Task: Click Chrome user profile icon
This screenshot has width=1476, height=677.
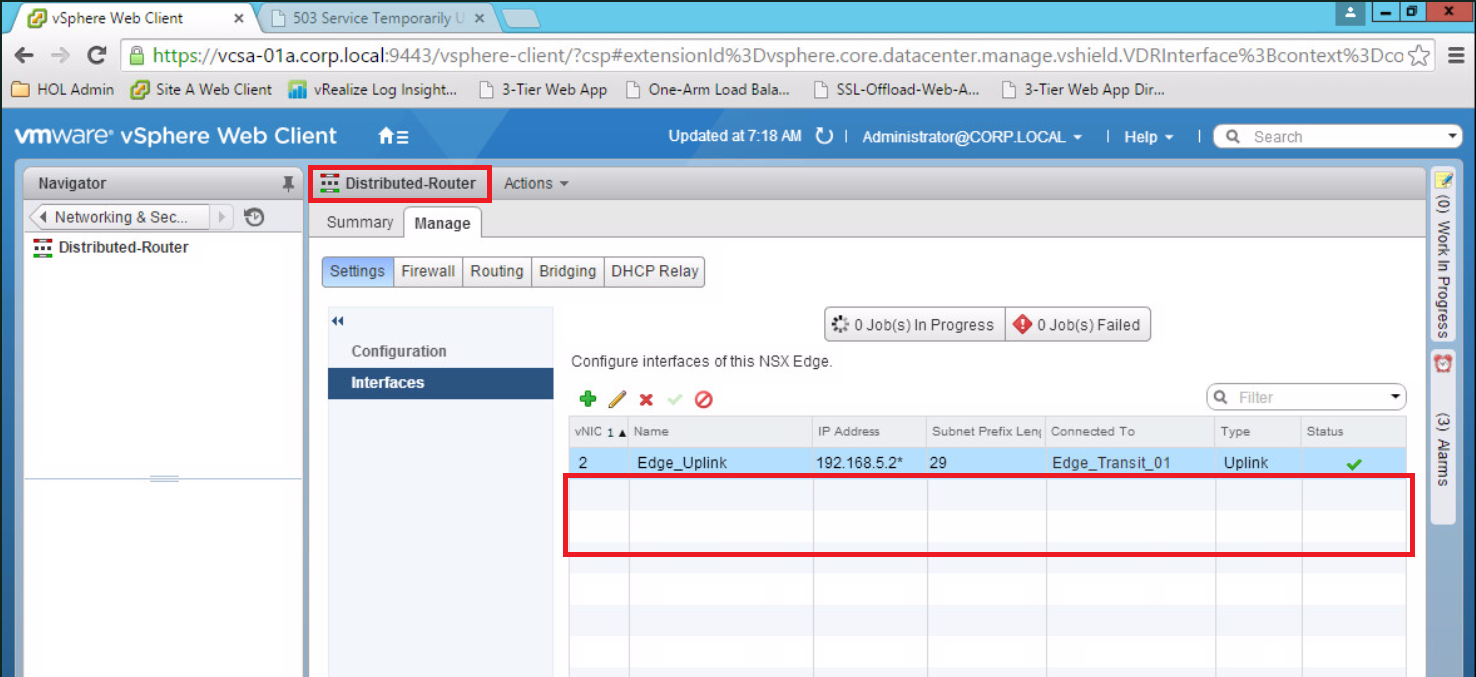Action: [1351, 12]
